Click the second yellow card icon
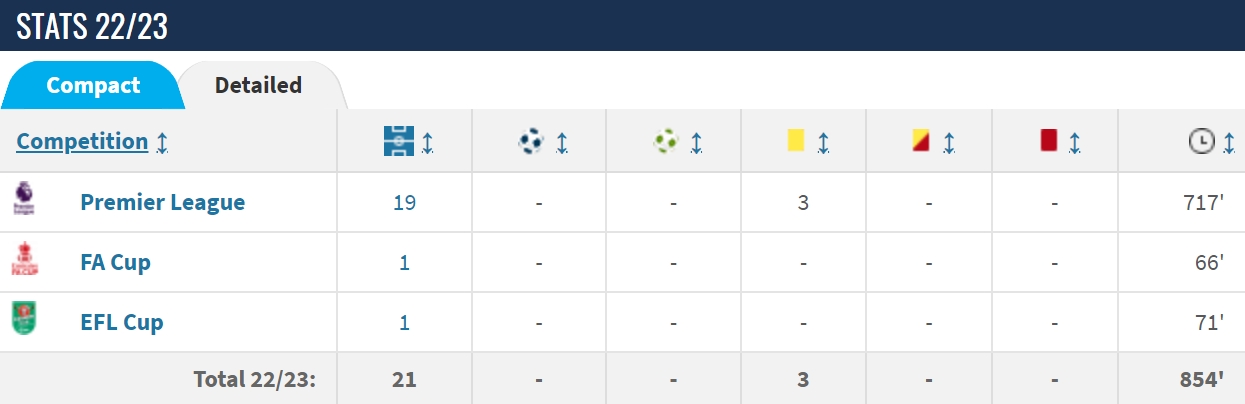 tap(921, 140)
